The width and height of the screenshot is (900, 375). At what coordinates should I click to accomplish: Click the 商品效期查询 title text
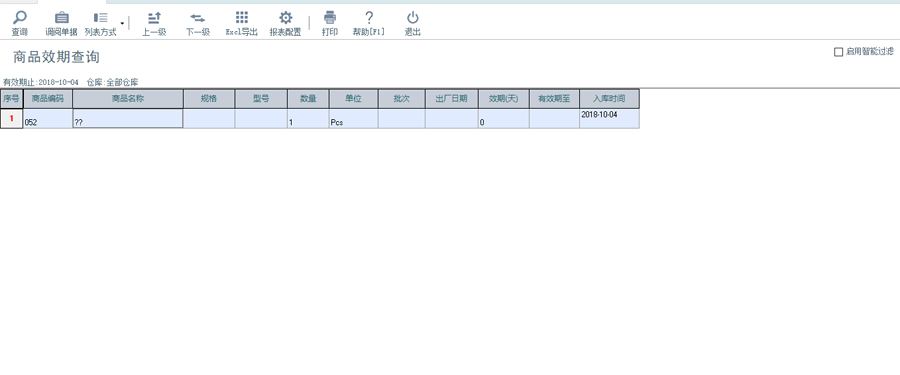pyautogui.click(x=56, y=57)
